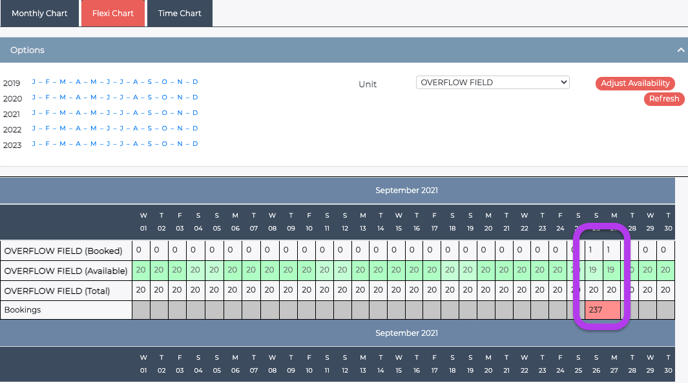The image size is (688, 383).
Task: Open the Time Chart tab
Action: pyautogui.click(x=179, y=13)
